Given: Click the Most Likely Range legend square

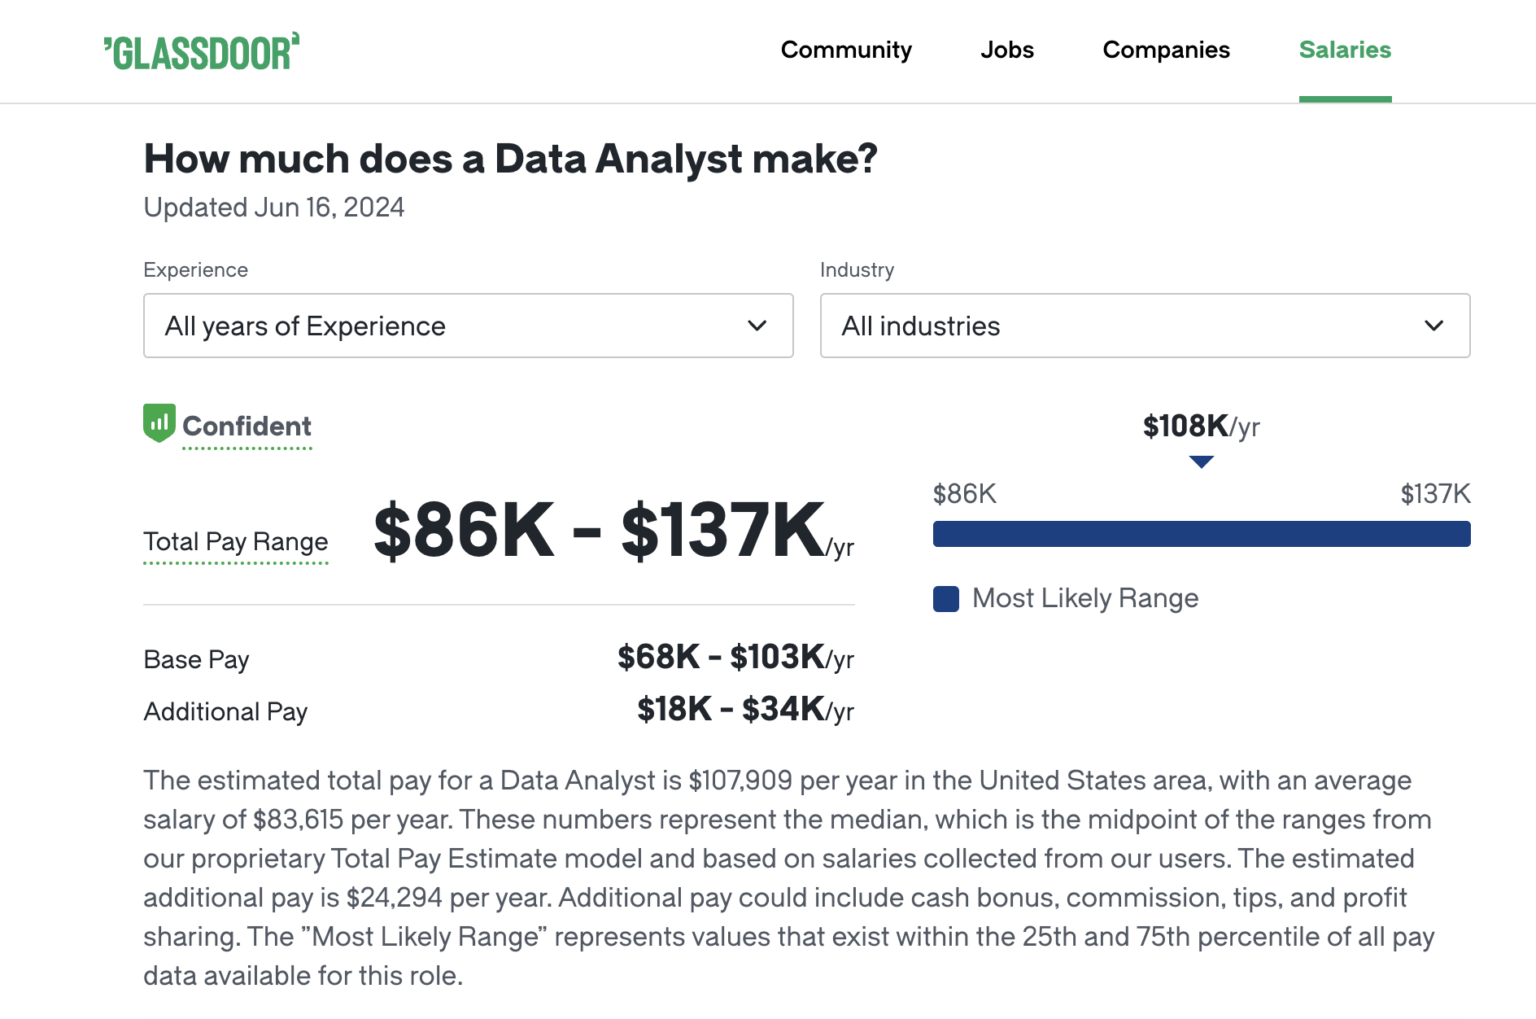Looking at the screenshot, I should pos(945,599).
